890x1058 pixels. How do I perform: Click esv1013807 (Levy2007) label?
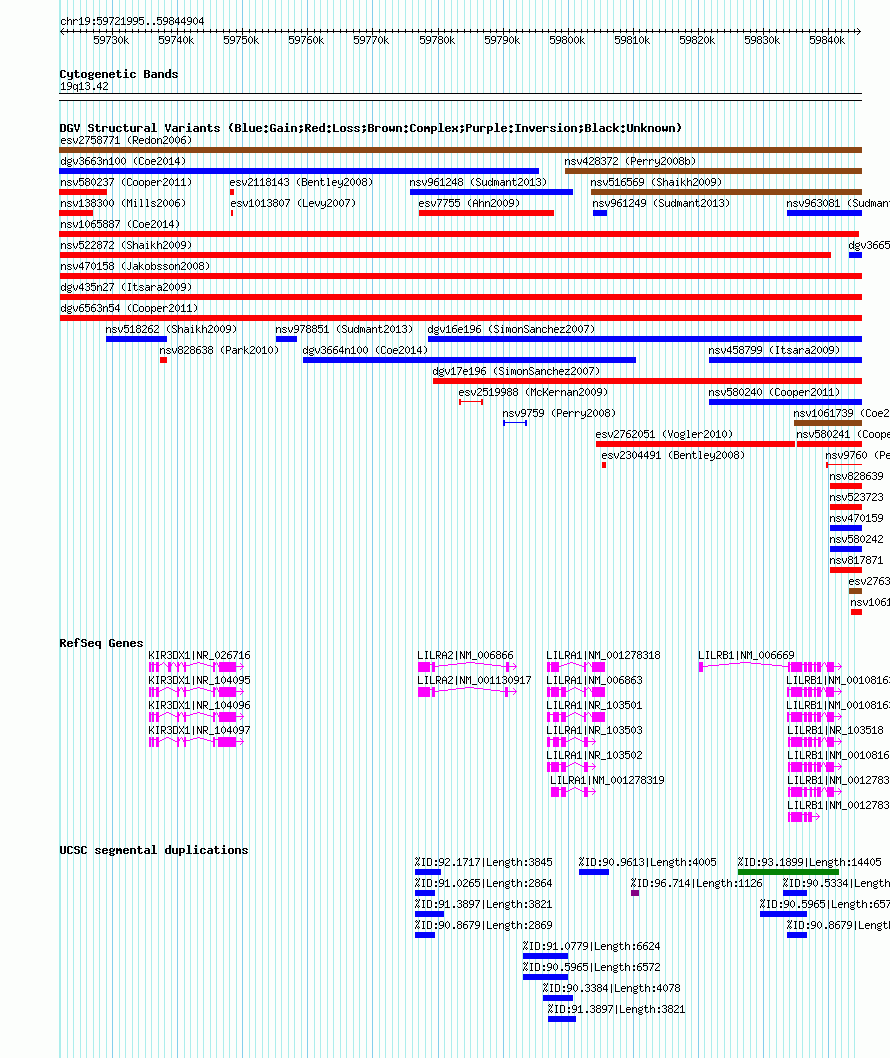(293, 203)
